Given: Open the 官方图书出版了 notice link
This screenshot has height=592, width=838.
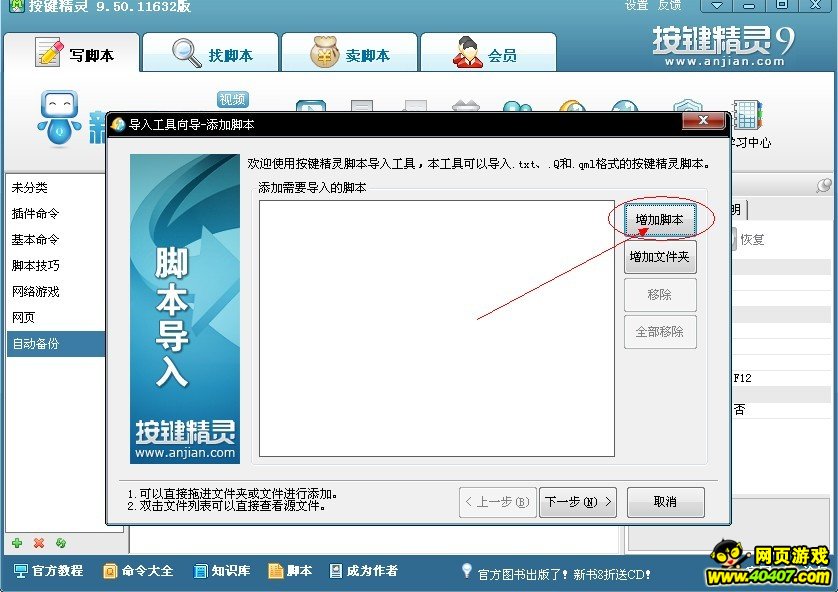Looking at the screenshot, I should pos(564,574).
